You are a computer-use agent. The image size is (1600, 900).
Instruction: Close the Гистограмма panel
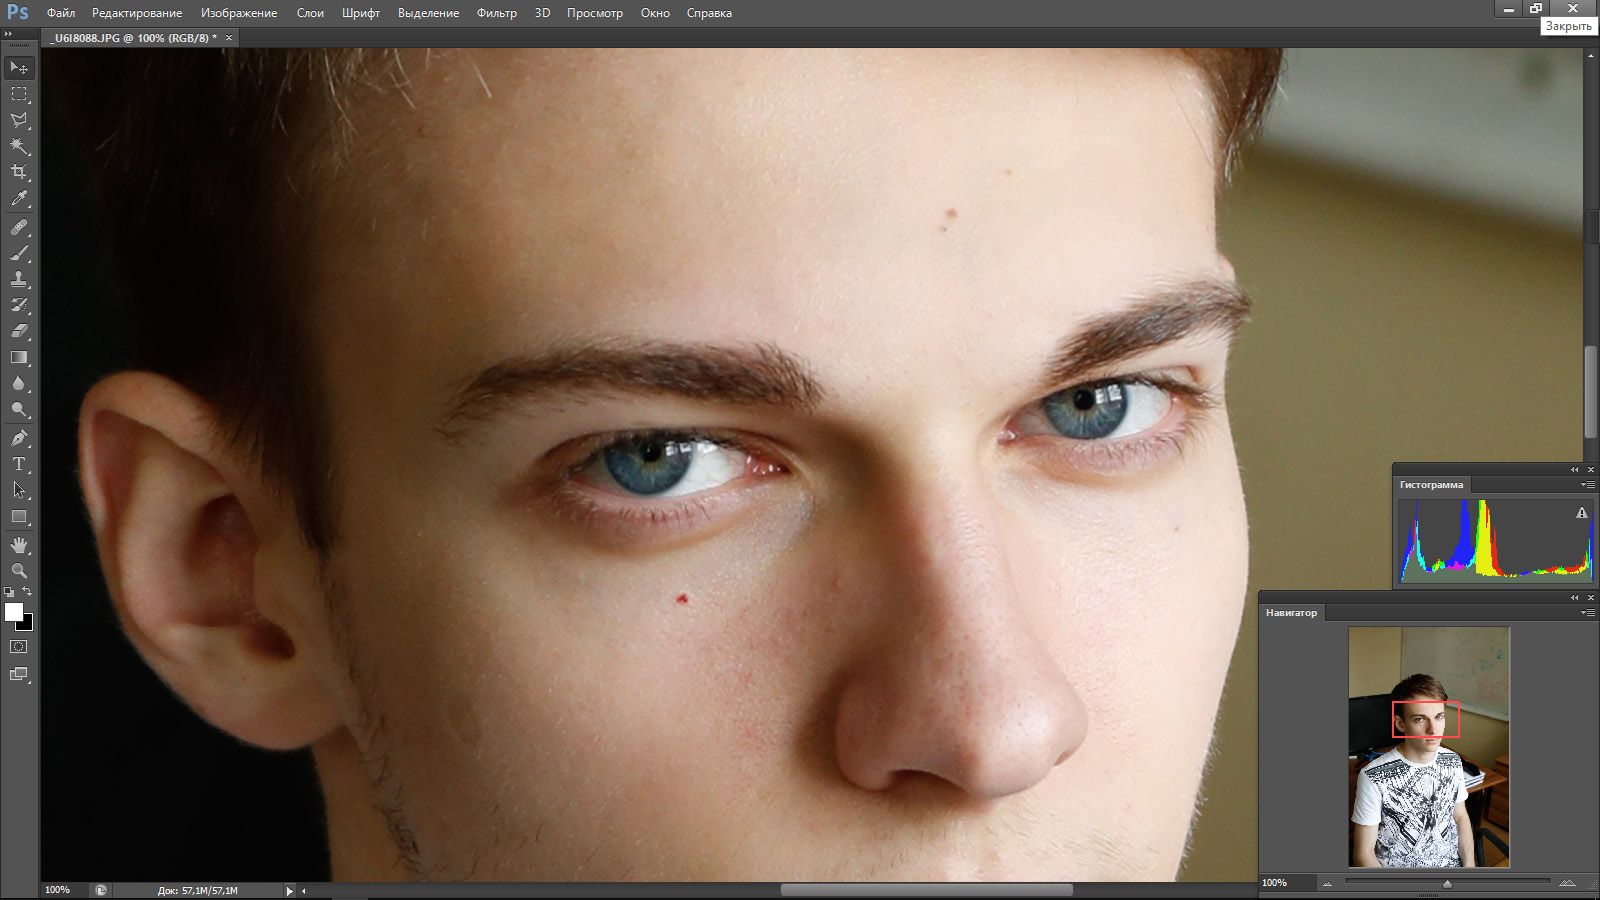(1590, 470)
